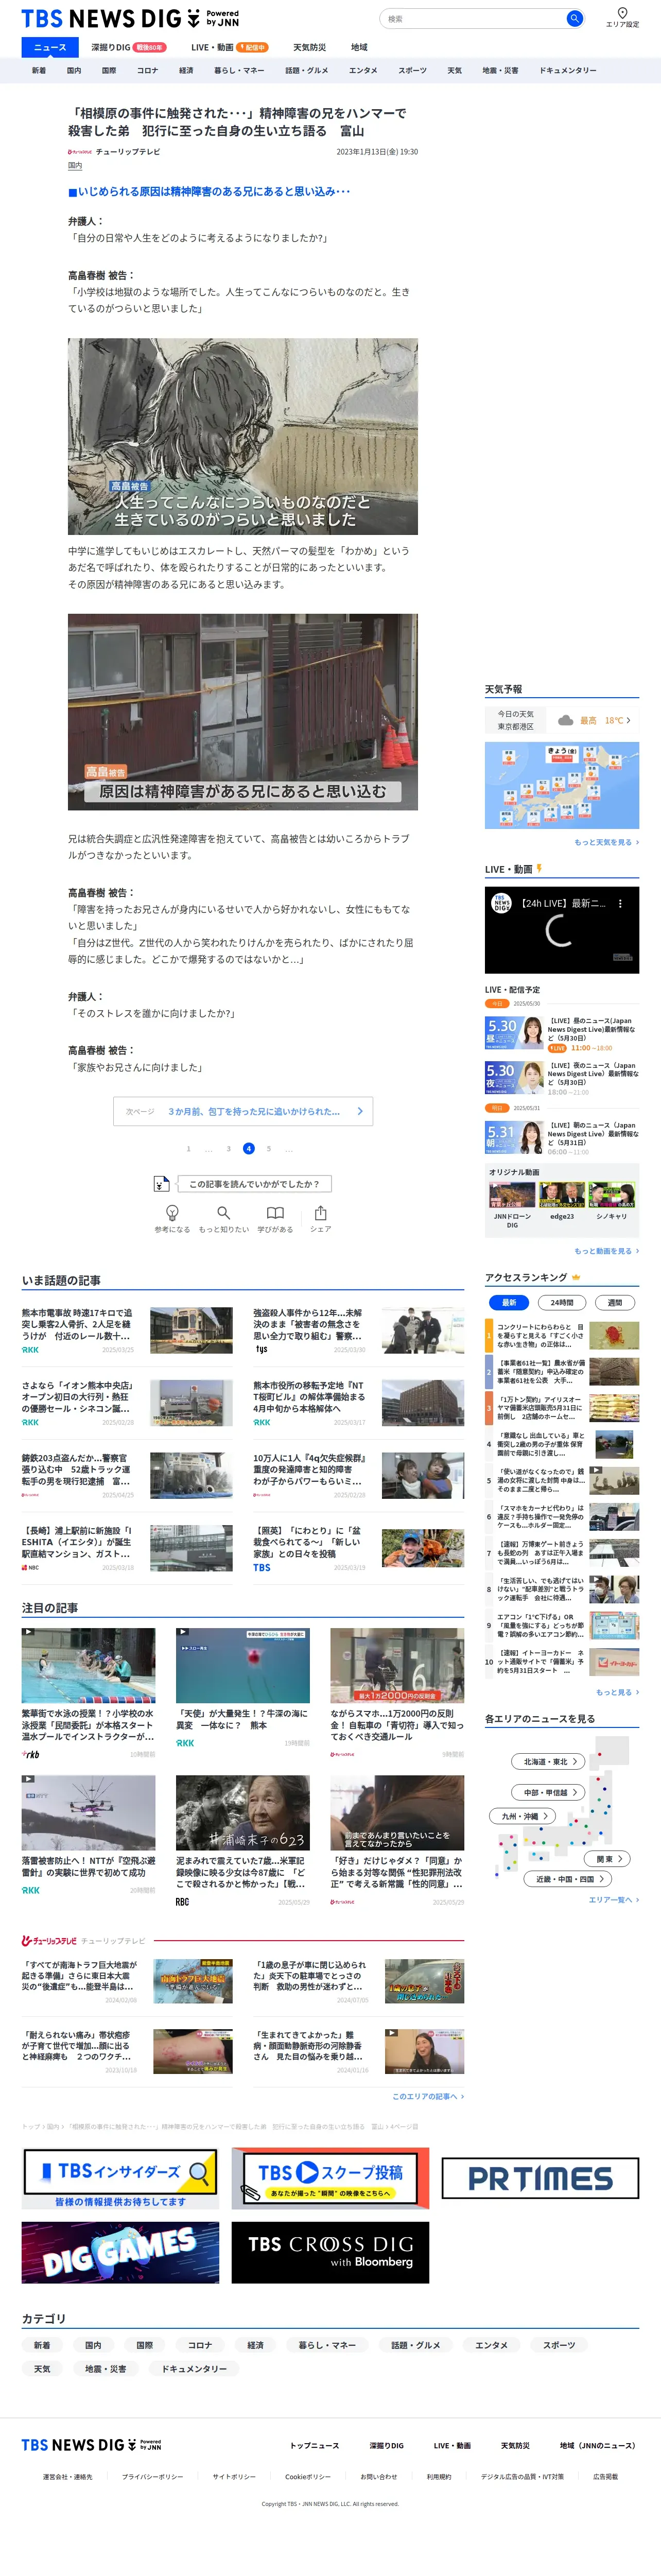The height and width of the screenshot is (2576, 661).
Task: Click the search input field
Action: [x=473, y=18]
